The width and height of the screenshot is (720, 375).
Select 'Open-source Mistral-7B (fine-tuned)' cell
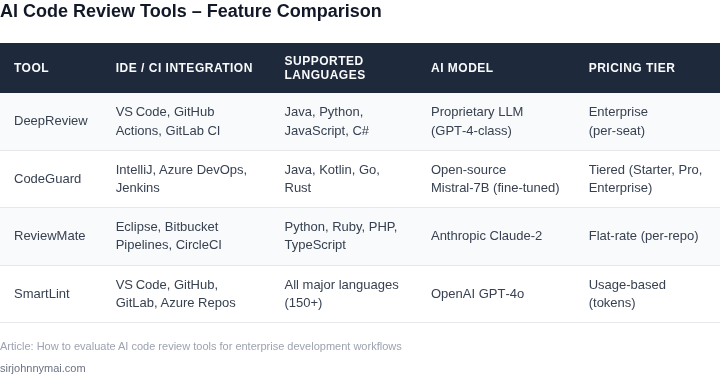click(496, 179)
